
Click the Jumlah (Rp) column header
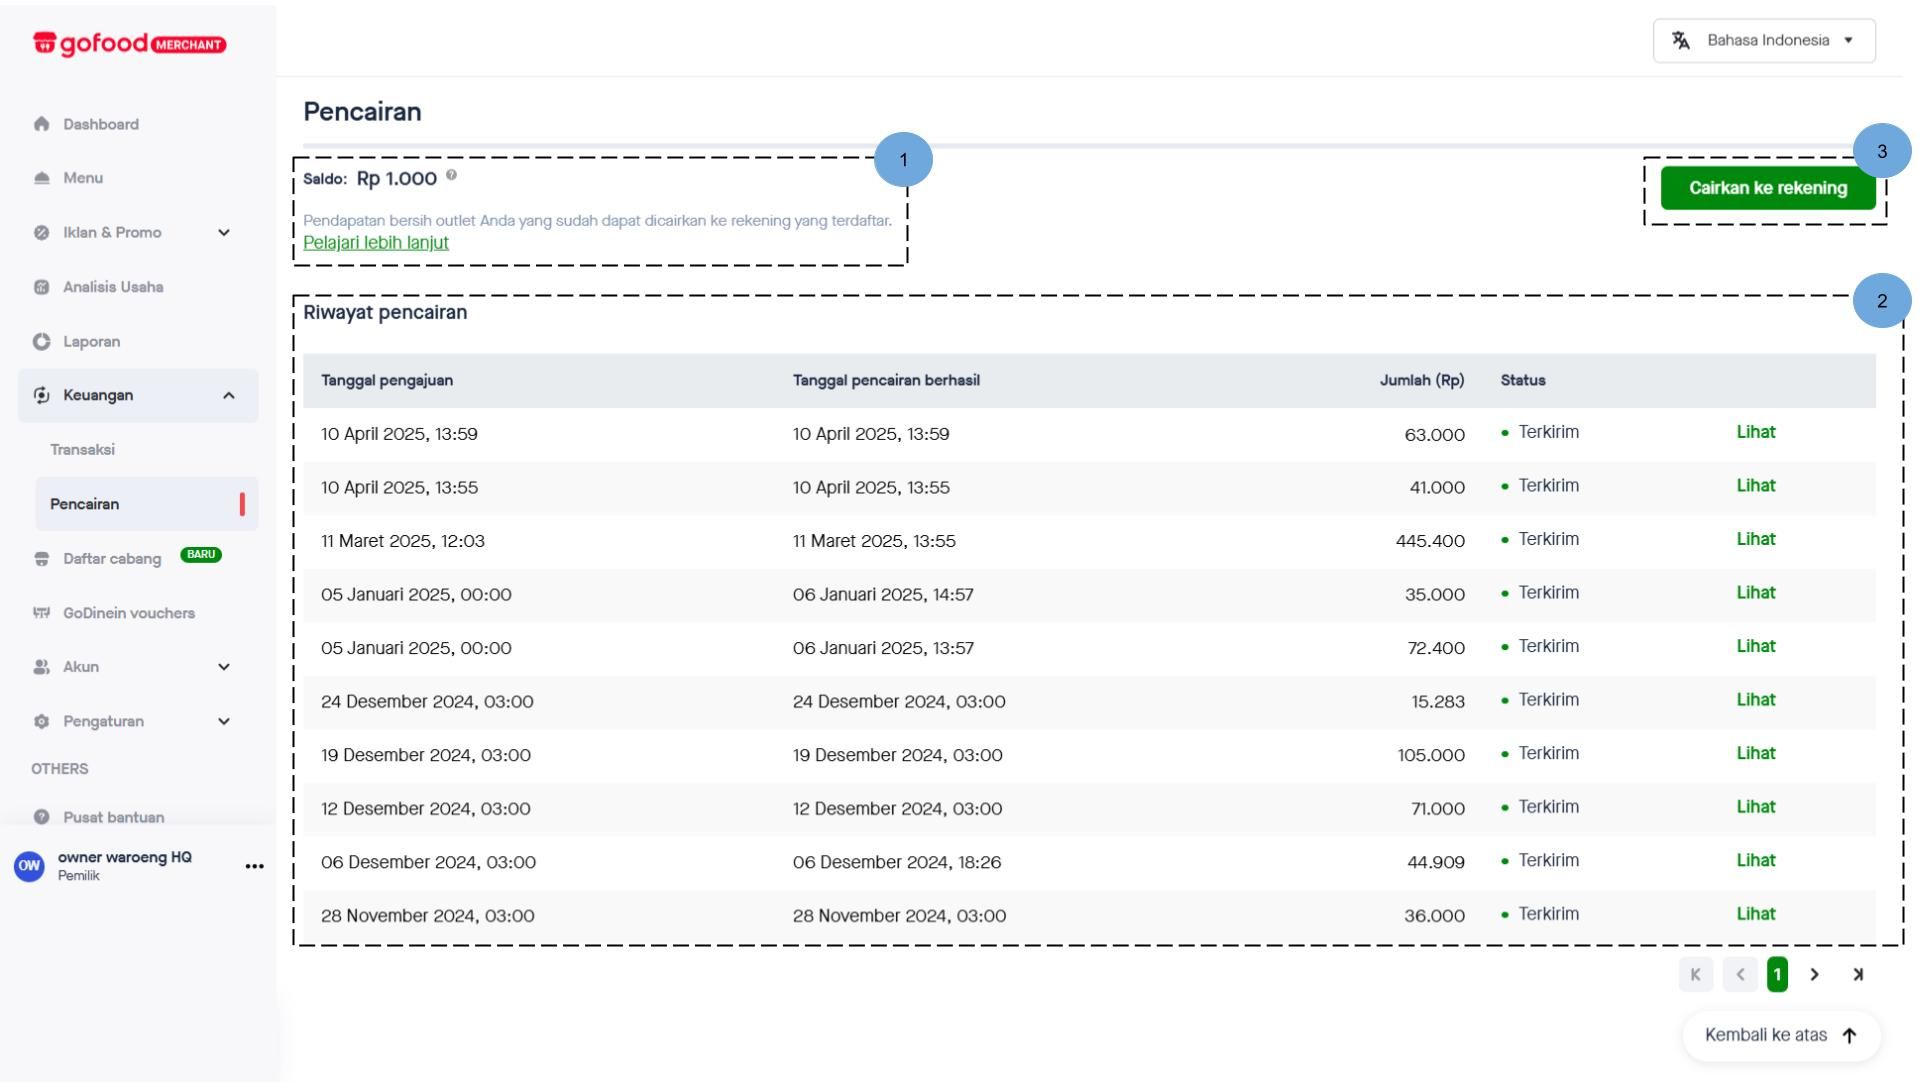point(1422,381)
